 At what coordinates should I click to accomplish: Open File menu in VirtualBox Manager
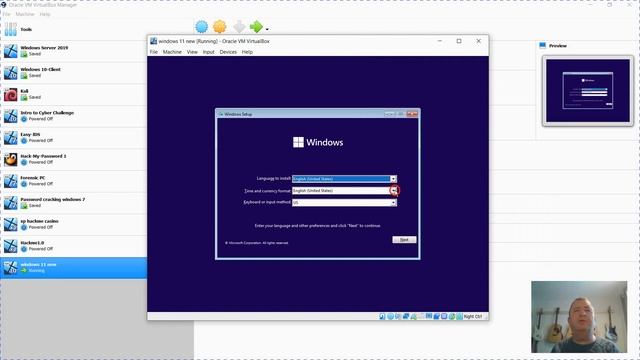click(x=7, y=14)
